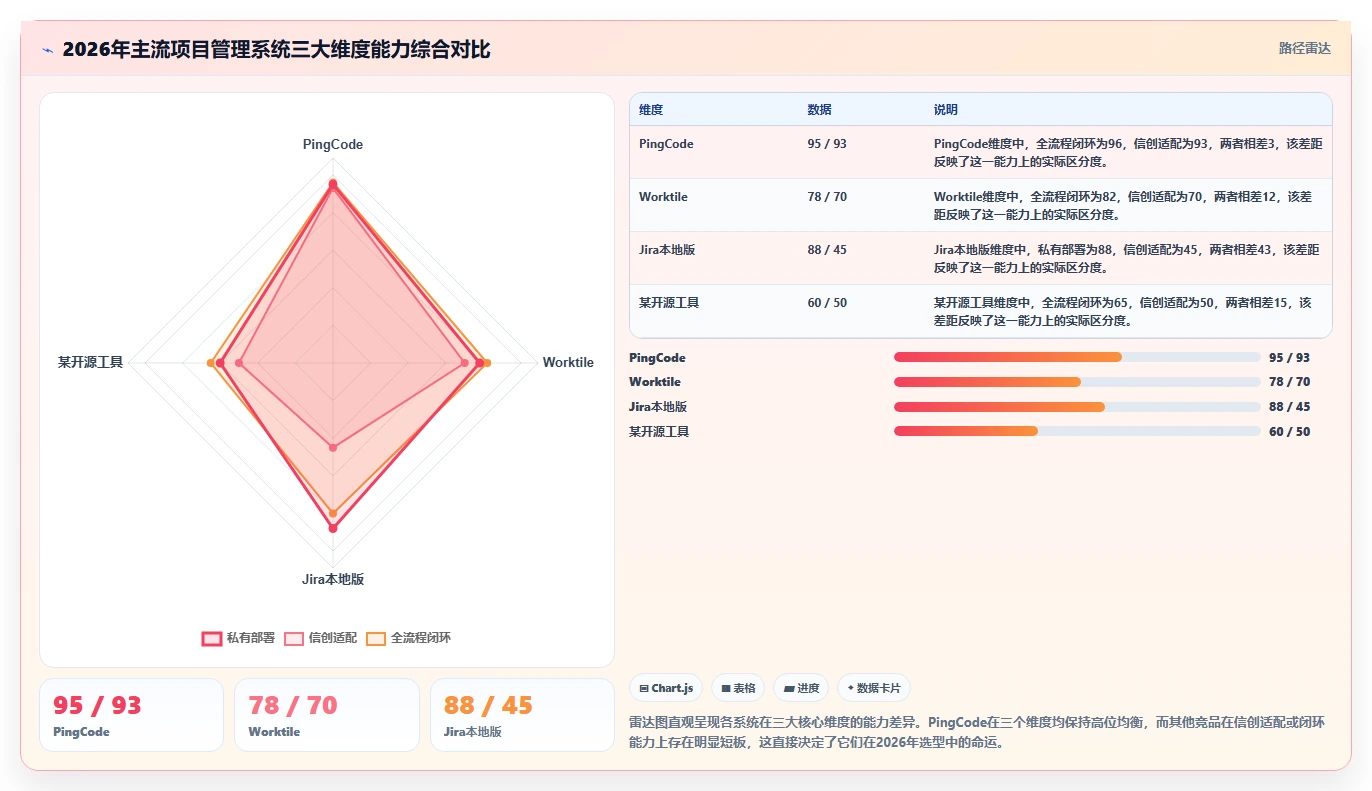Click the PingCode progress bar

tap(1077, 357)
